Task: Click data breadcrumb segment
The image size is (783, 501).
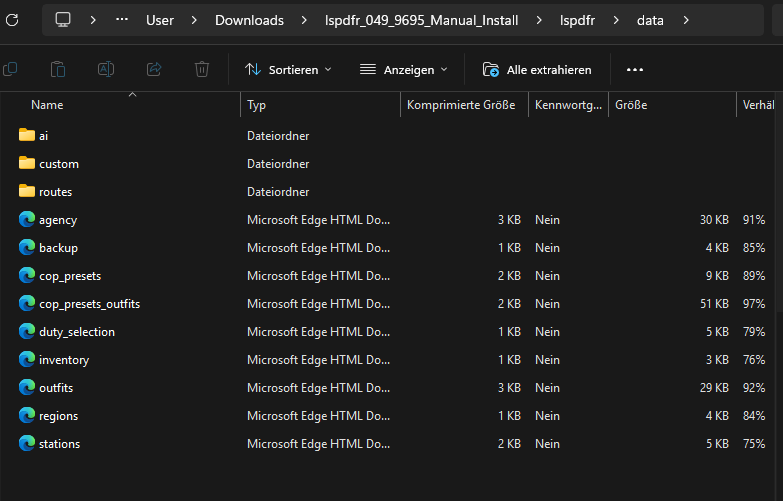Action: (650, 20)
